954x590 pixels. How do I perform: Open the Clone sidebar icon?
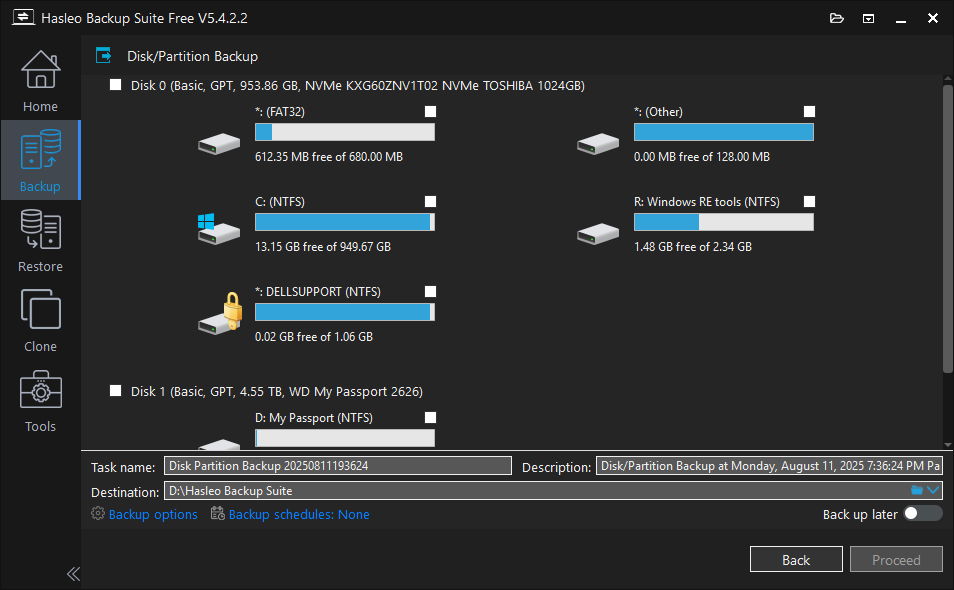coord(41,309)
